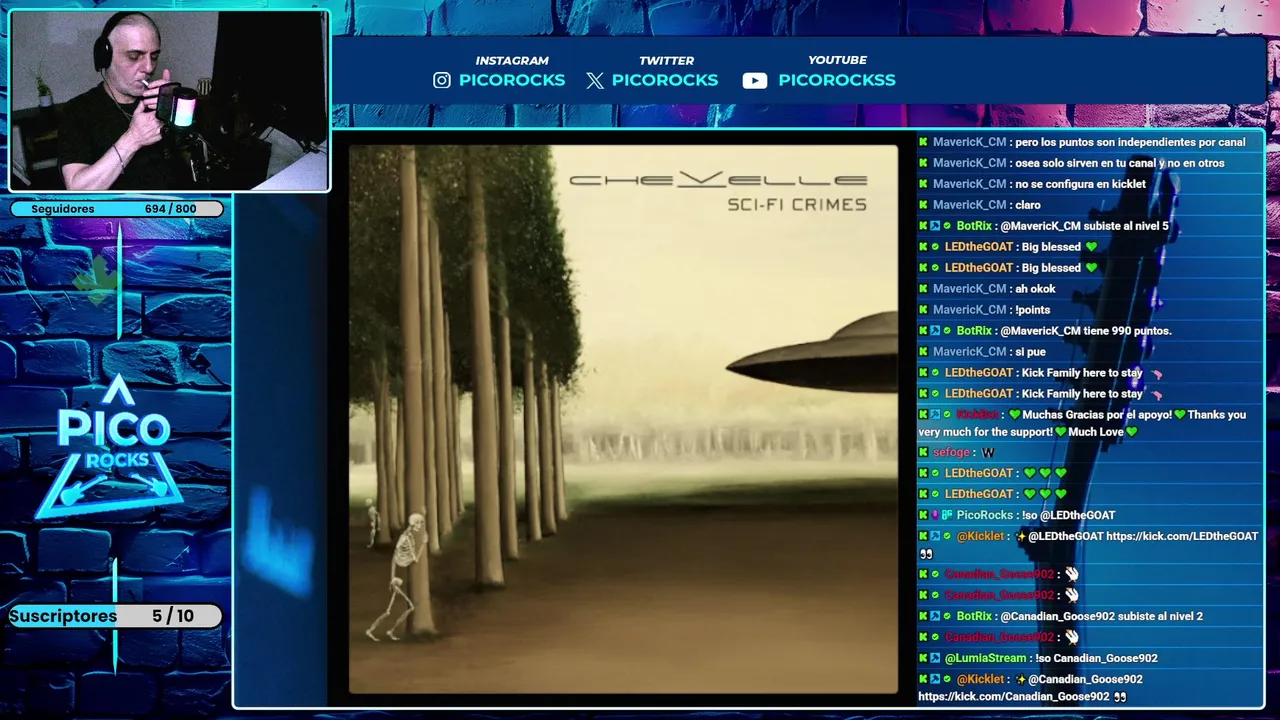Click the sparkle emoji before @LEDtheGOAT in Kicklet's message
This screenshot has height=720, width=1280.
point(1020,536)
